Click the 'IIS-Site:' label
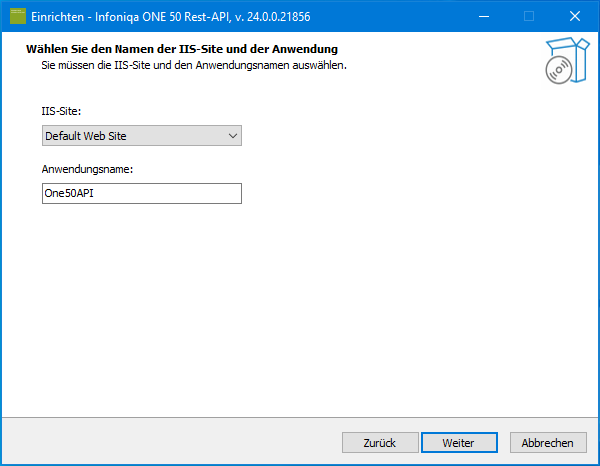The height and width of the screenshot is (466, 600). click(61, 111)
